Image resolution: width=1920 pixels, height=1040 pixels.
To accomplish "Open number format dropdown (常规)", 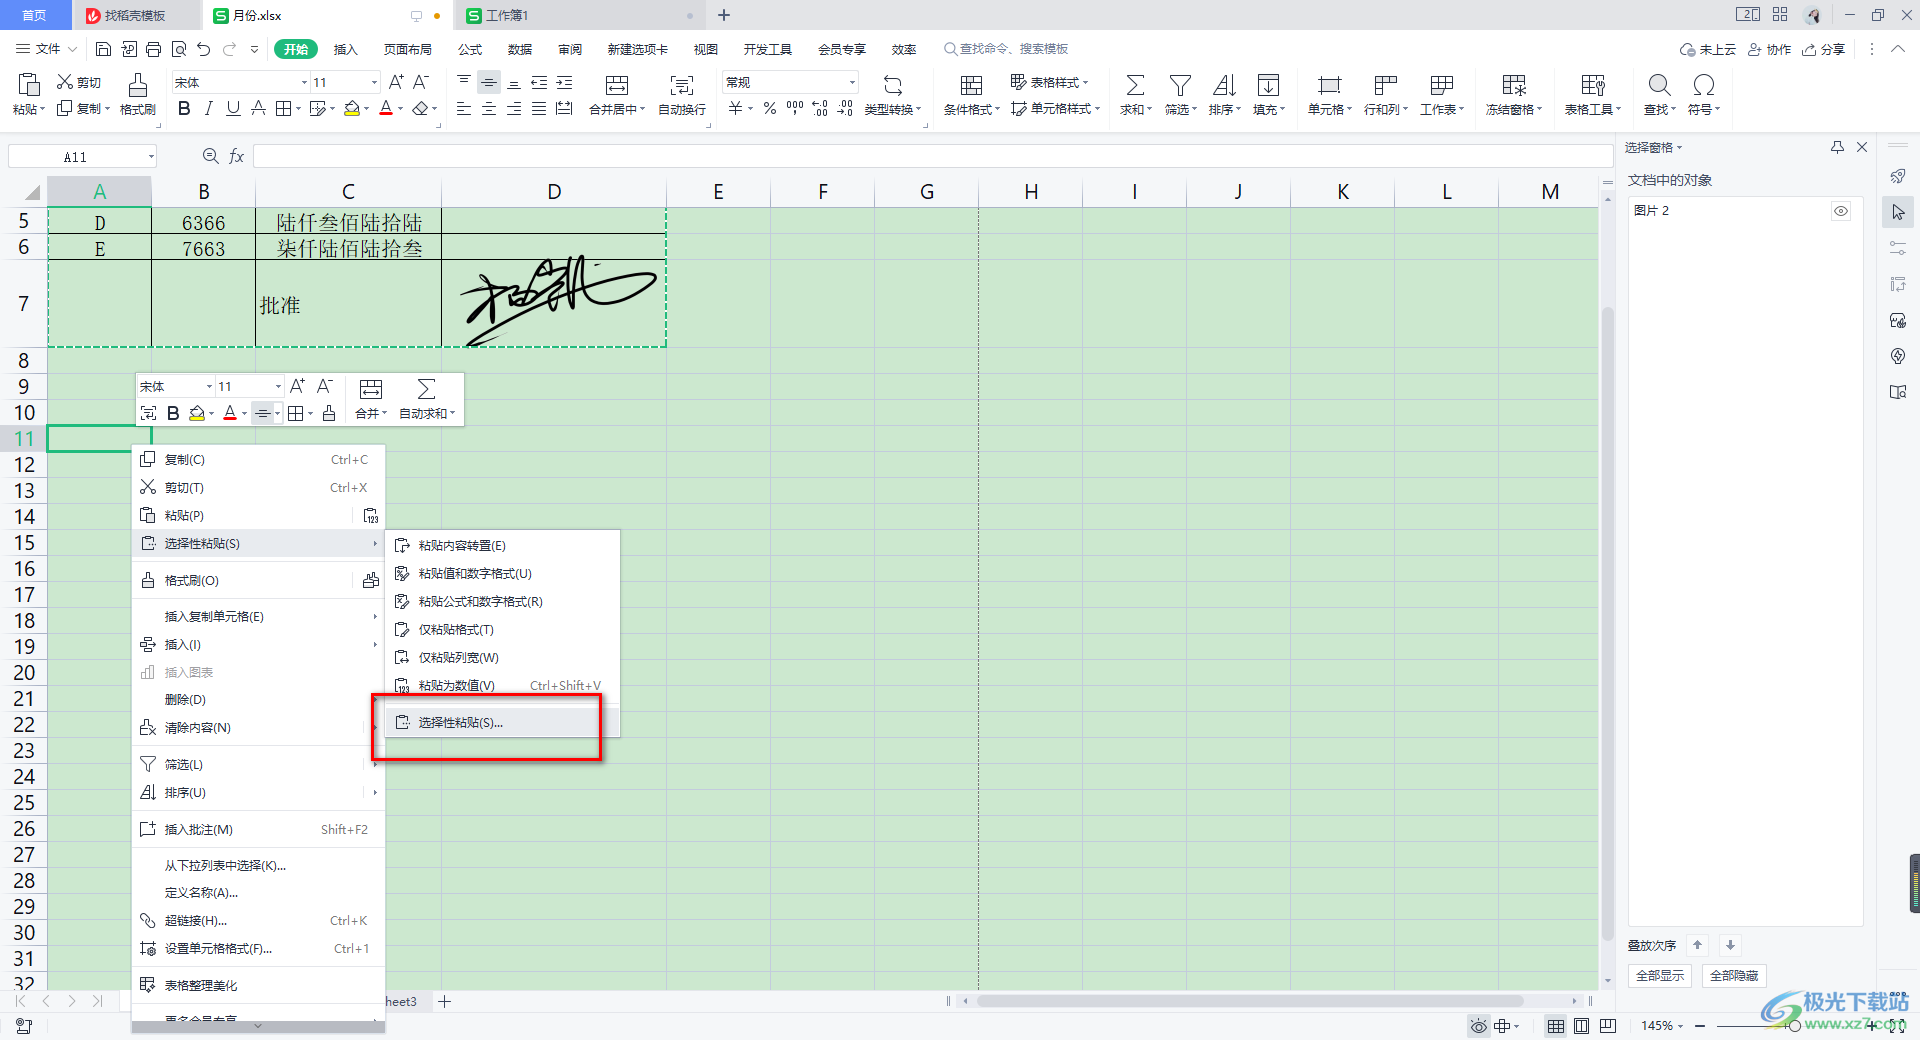I will (852, 82).
